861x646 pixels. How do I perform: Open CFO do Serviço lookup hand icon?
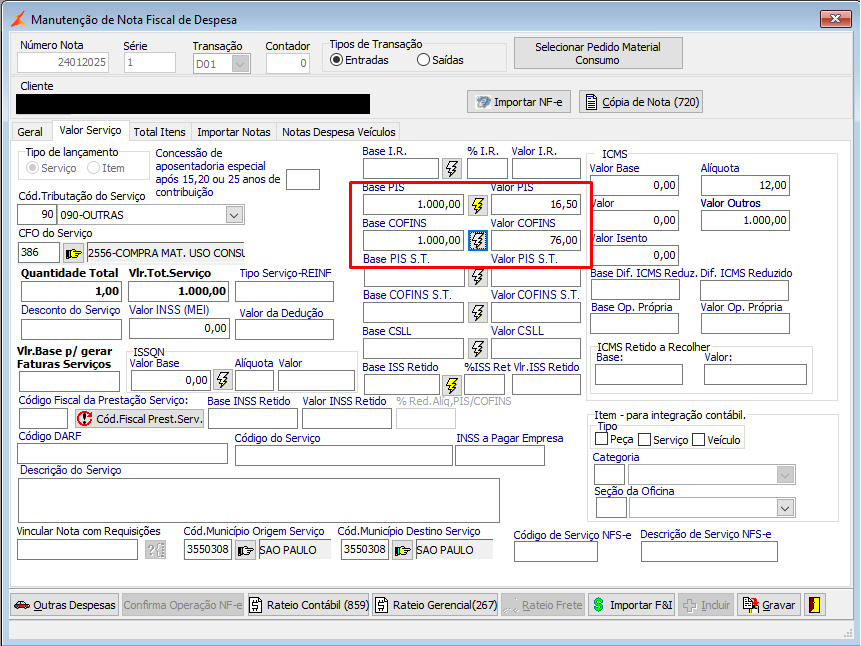click(74, 253)
